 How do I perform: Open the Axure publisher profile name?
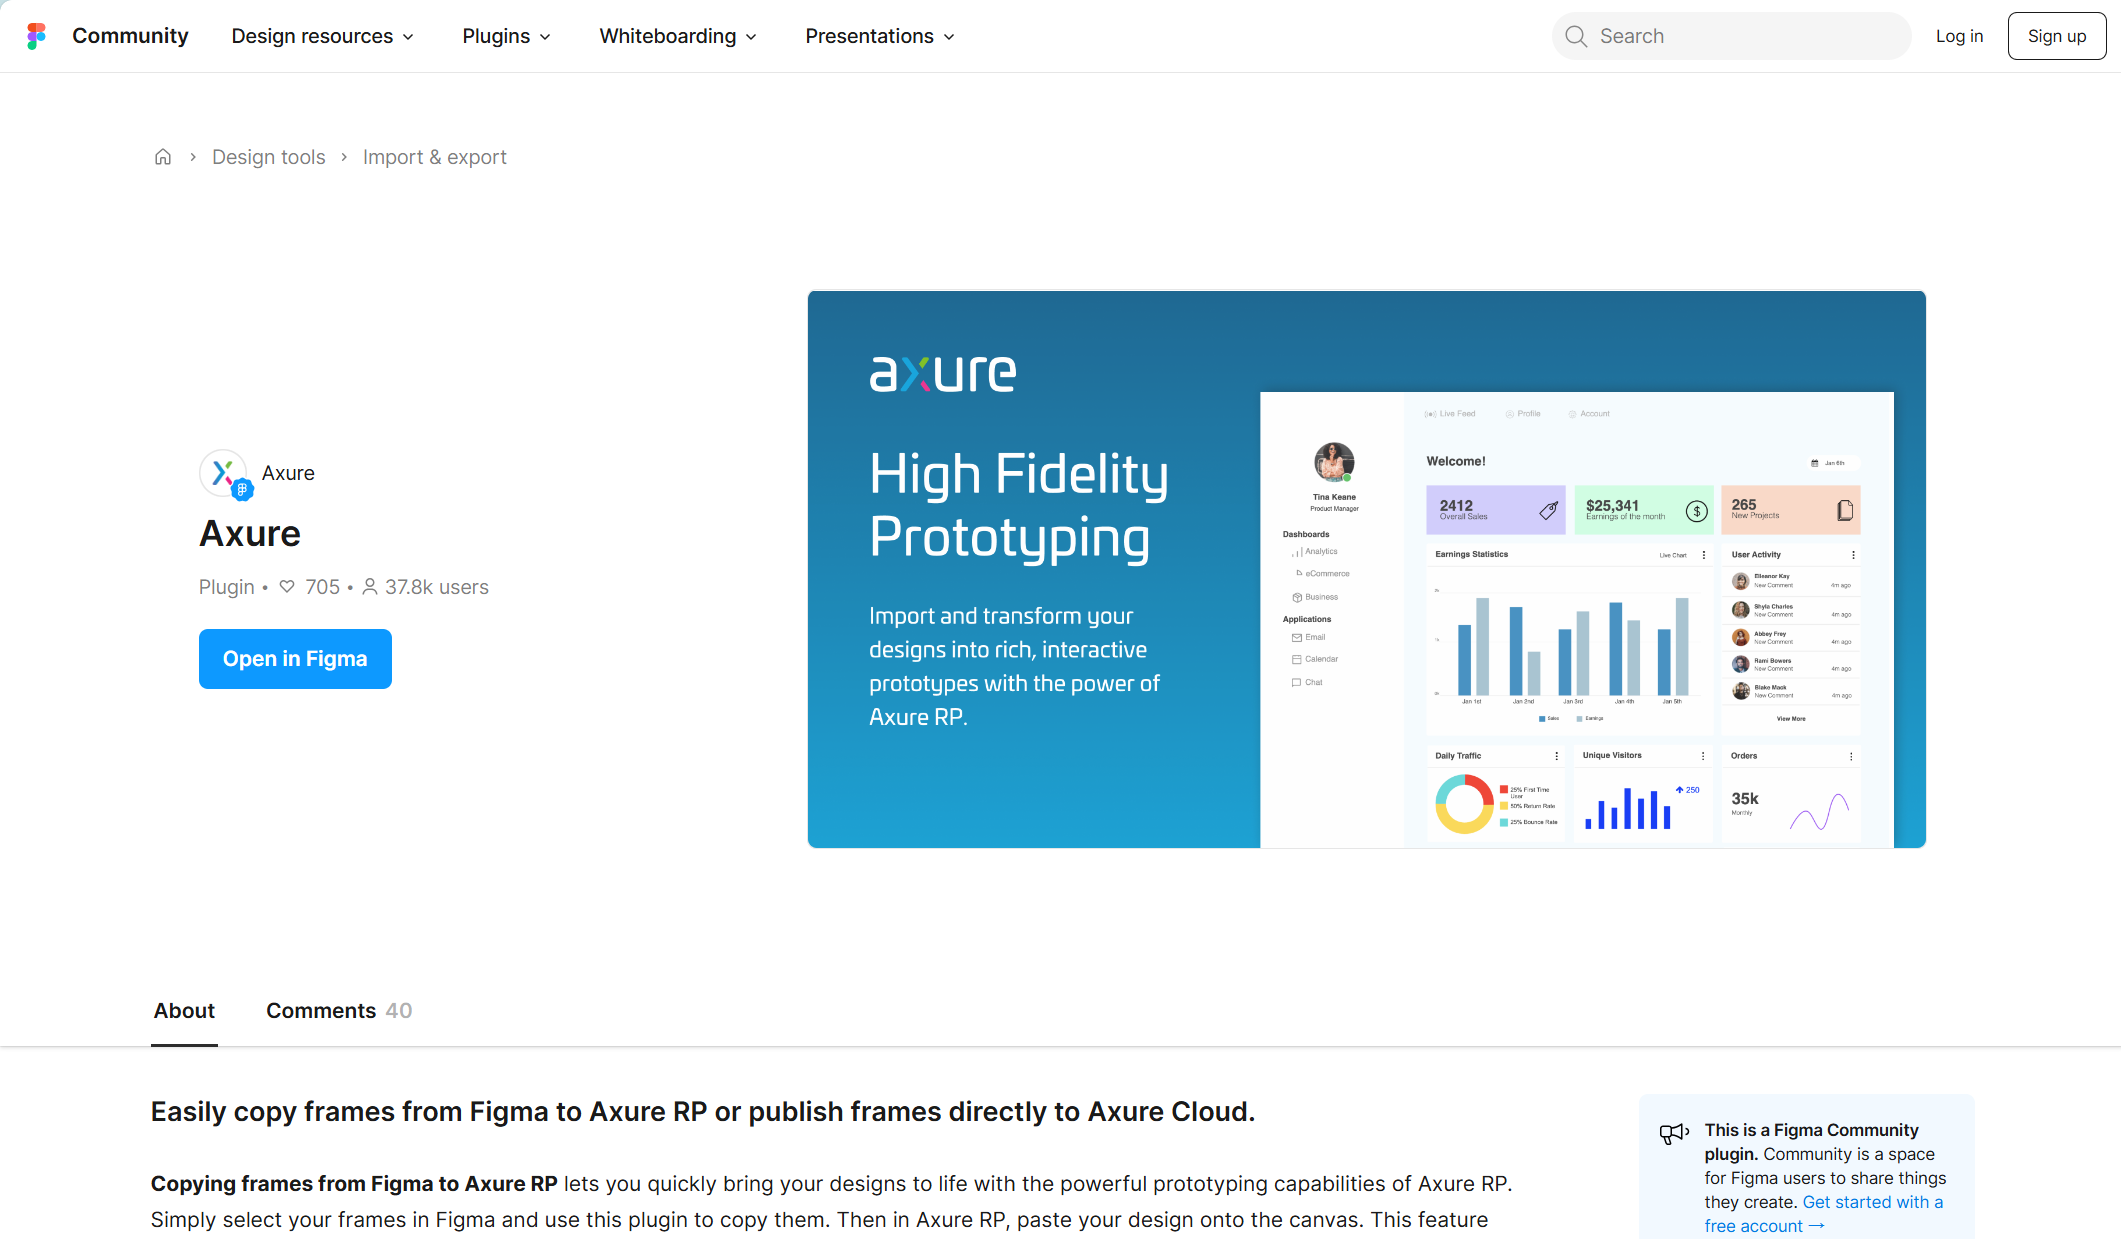(288, 473)
